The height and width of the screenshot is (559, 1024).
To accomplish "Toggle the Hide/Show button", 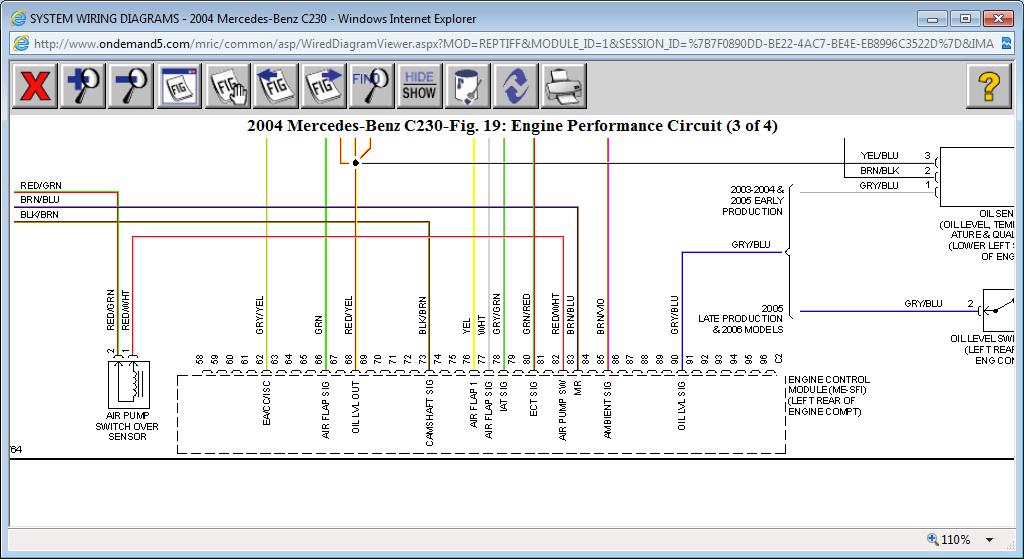I will 419,86.
